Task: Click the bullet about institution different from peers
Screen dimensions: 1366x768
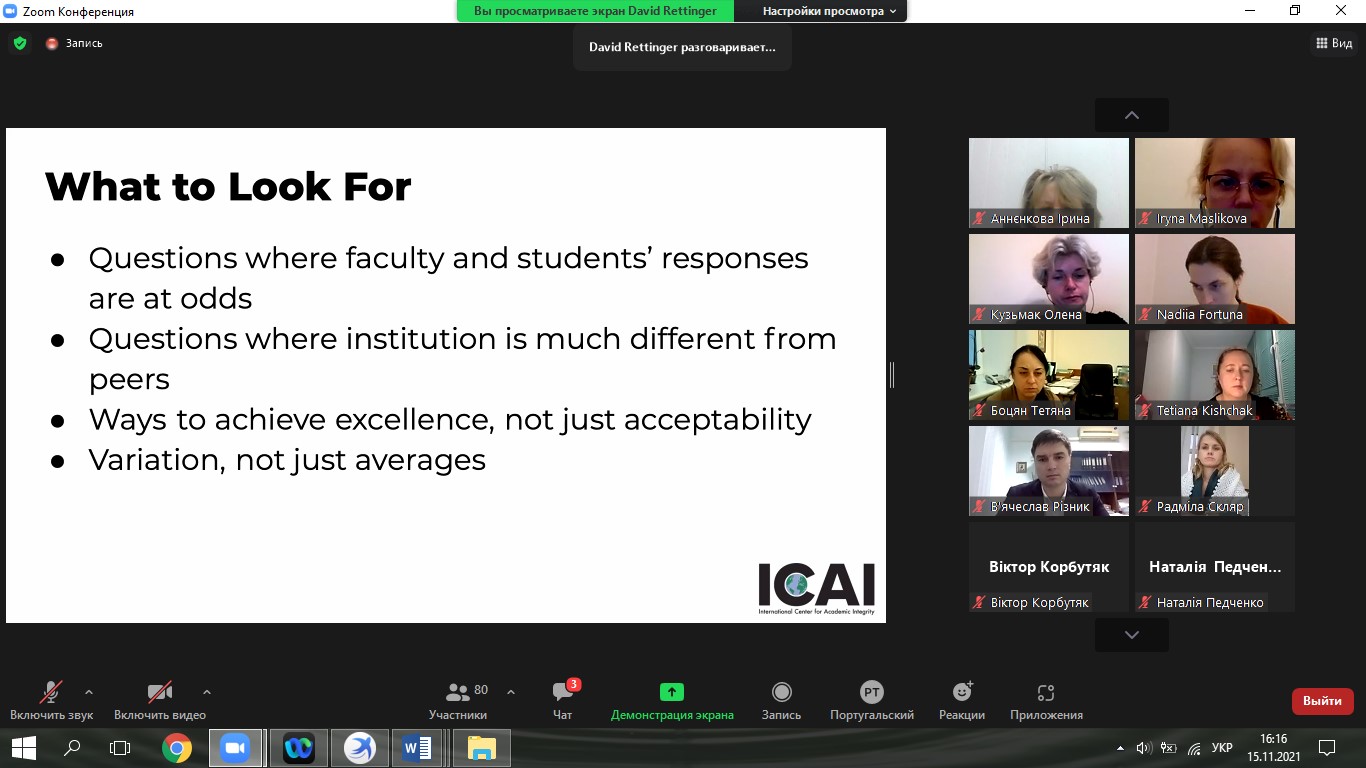Action: (463, 358)
